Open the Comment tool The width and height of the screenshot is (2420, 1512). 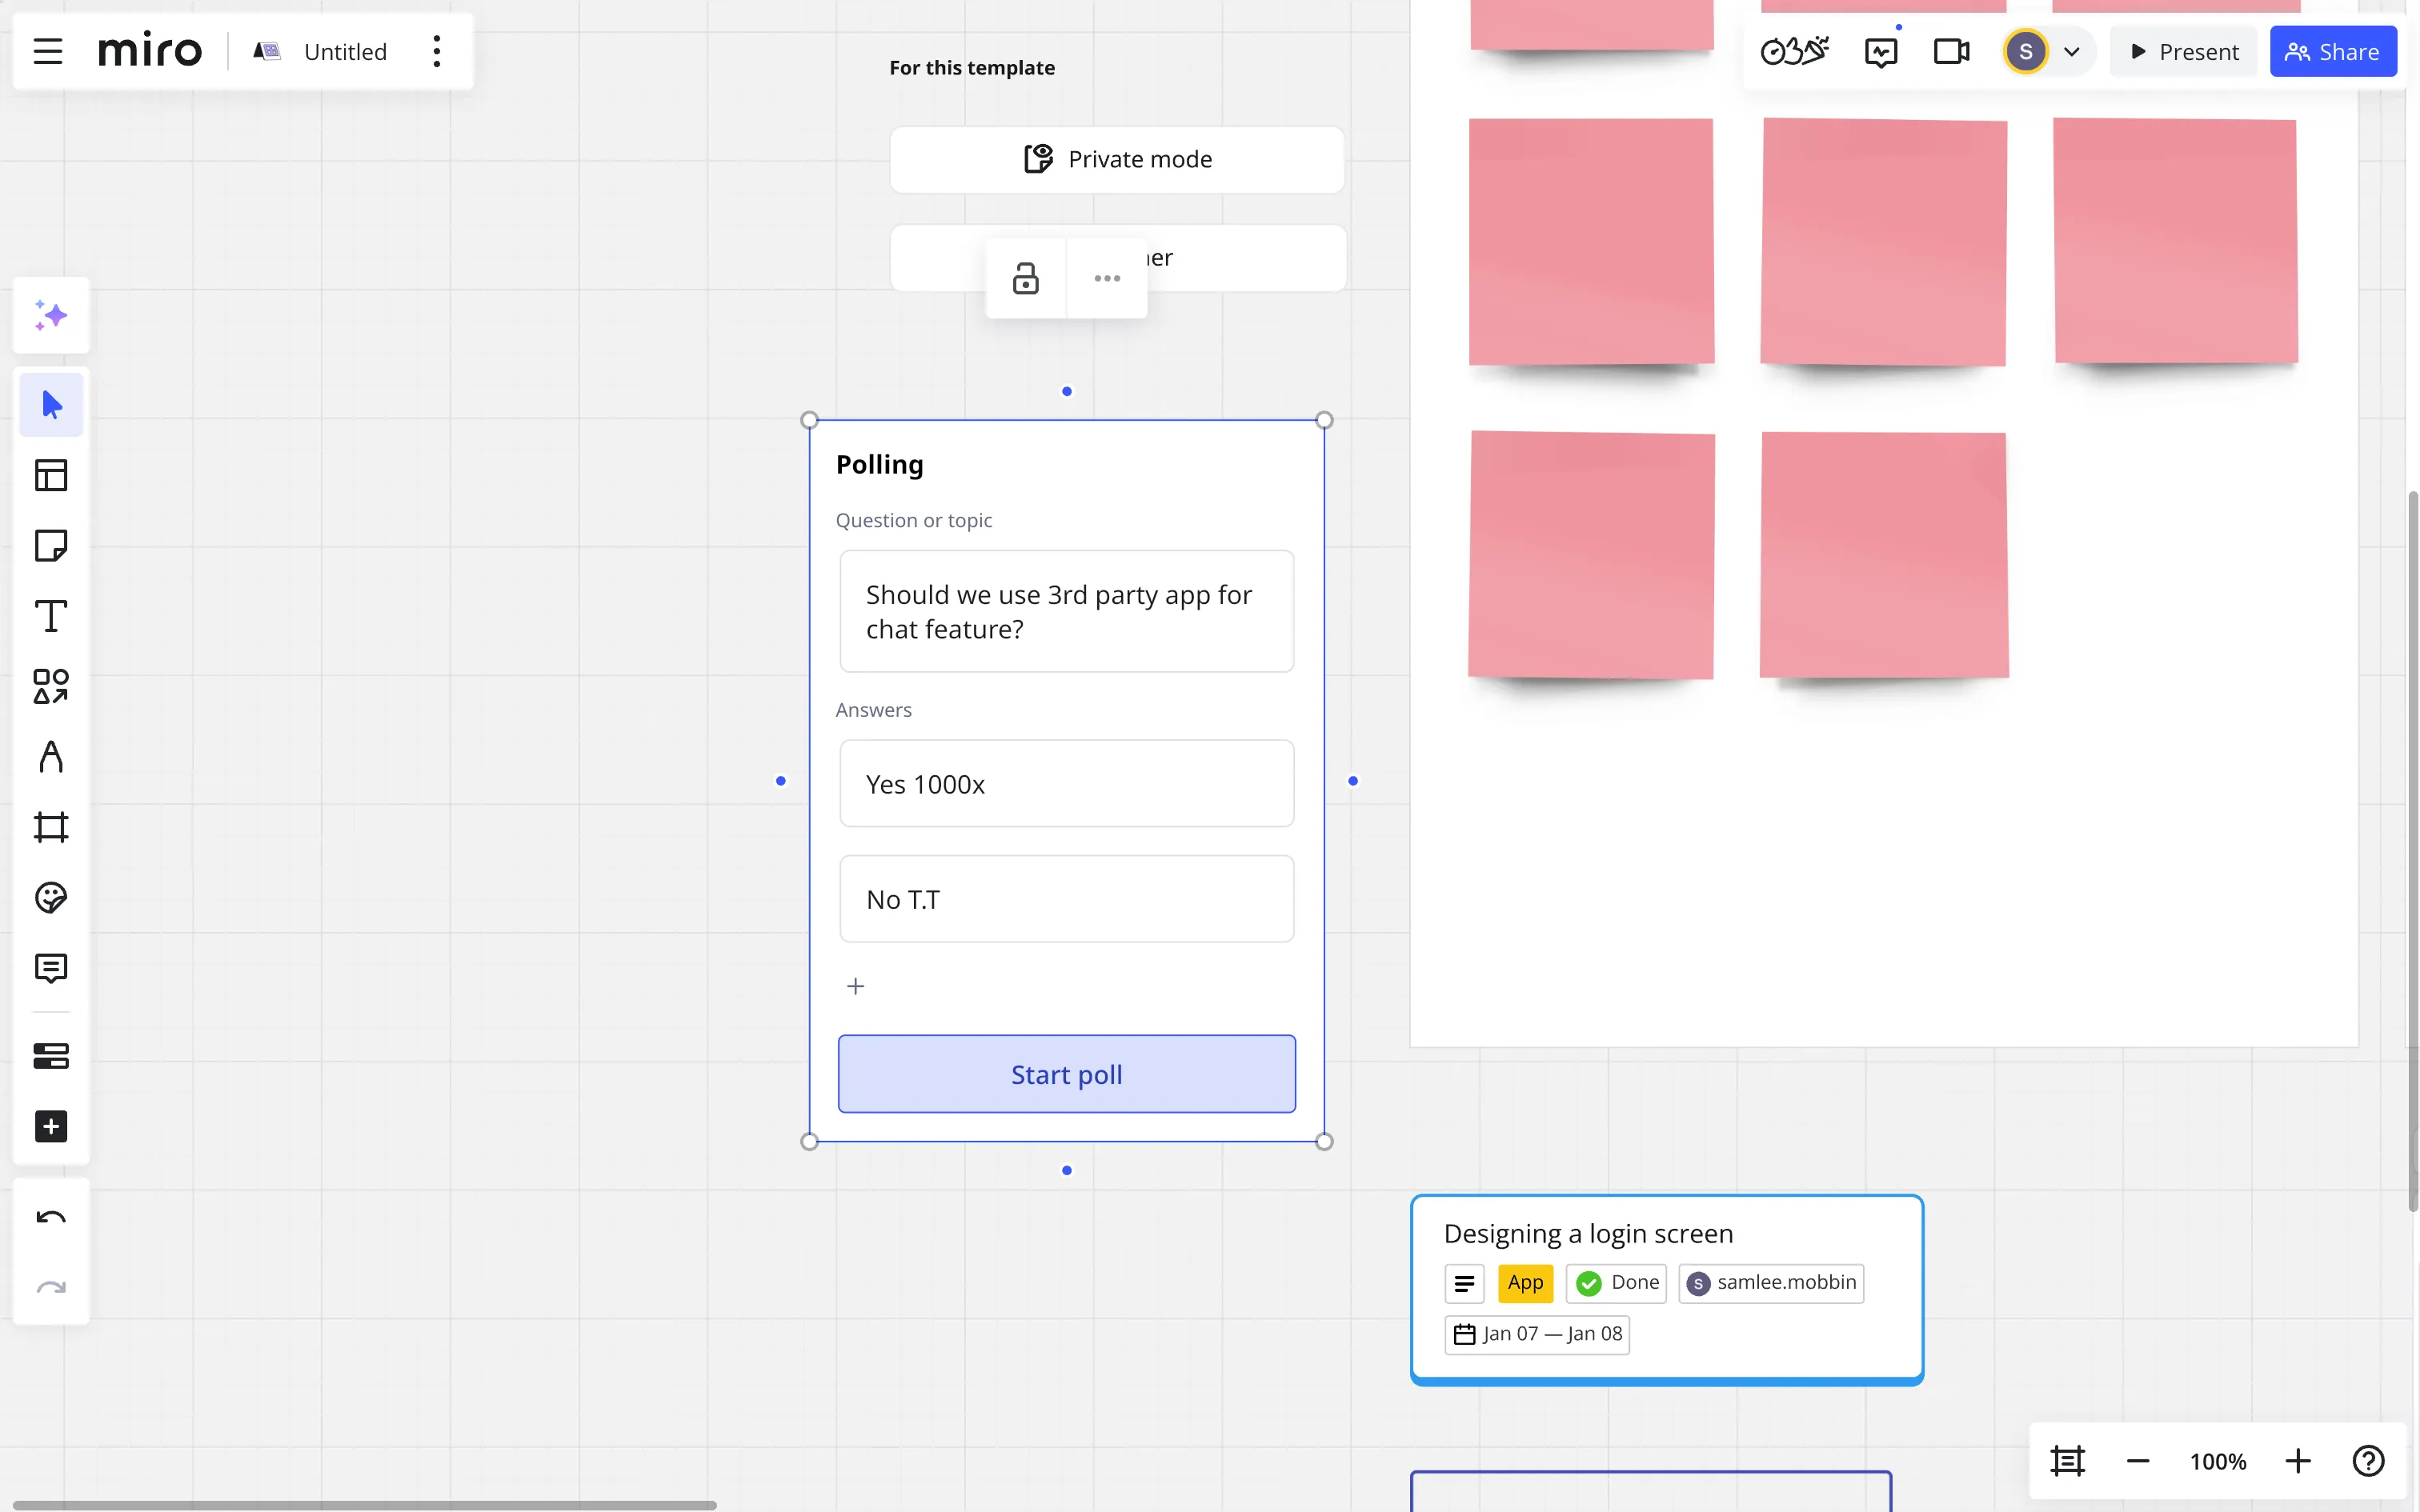pos(51,968)
